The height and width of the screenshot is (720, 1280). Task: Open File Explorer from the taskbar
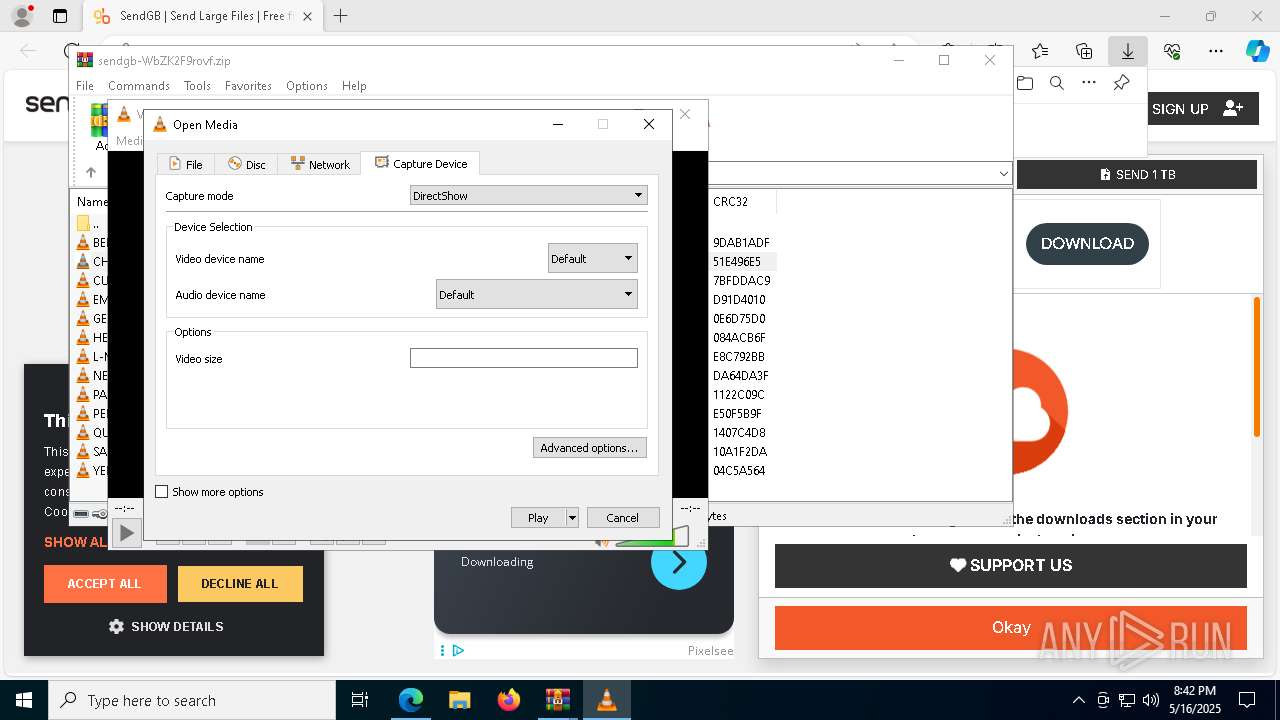click(459, 700)
